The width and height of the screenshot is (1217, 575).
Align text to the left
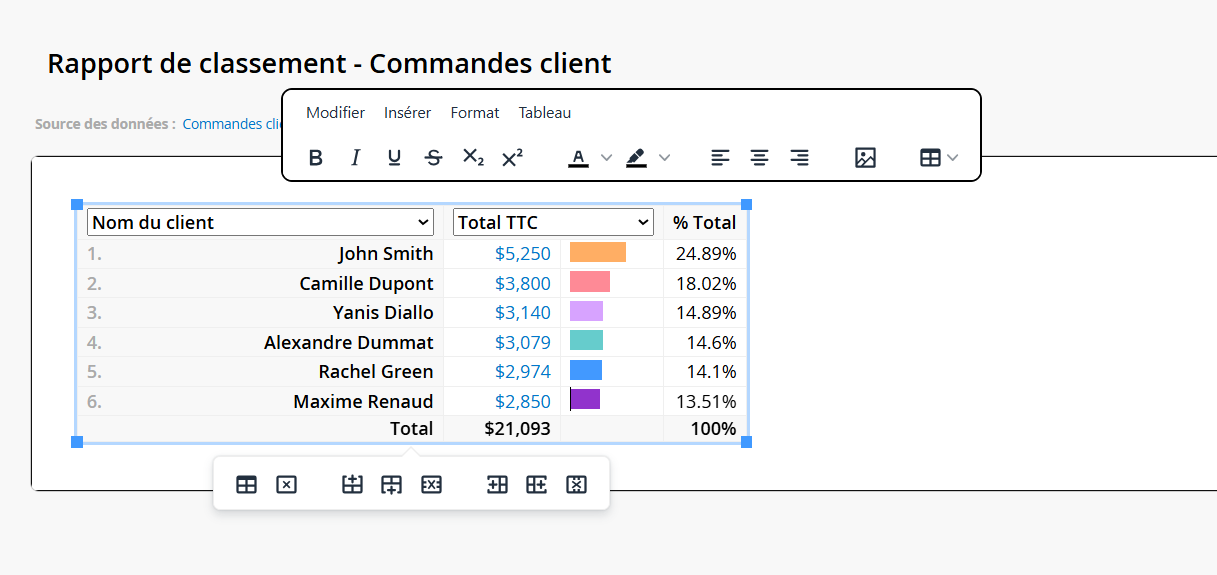coord(720,158)
